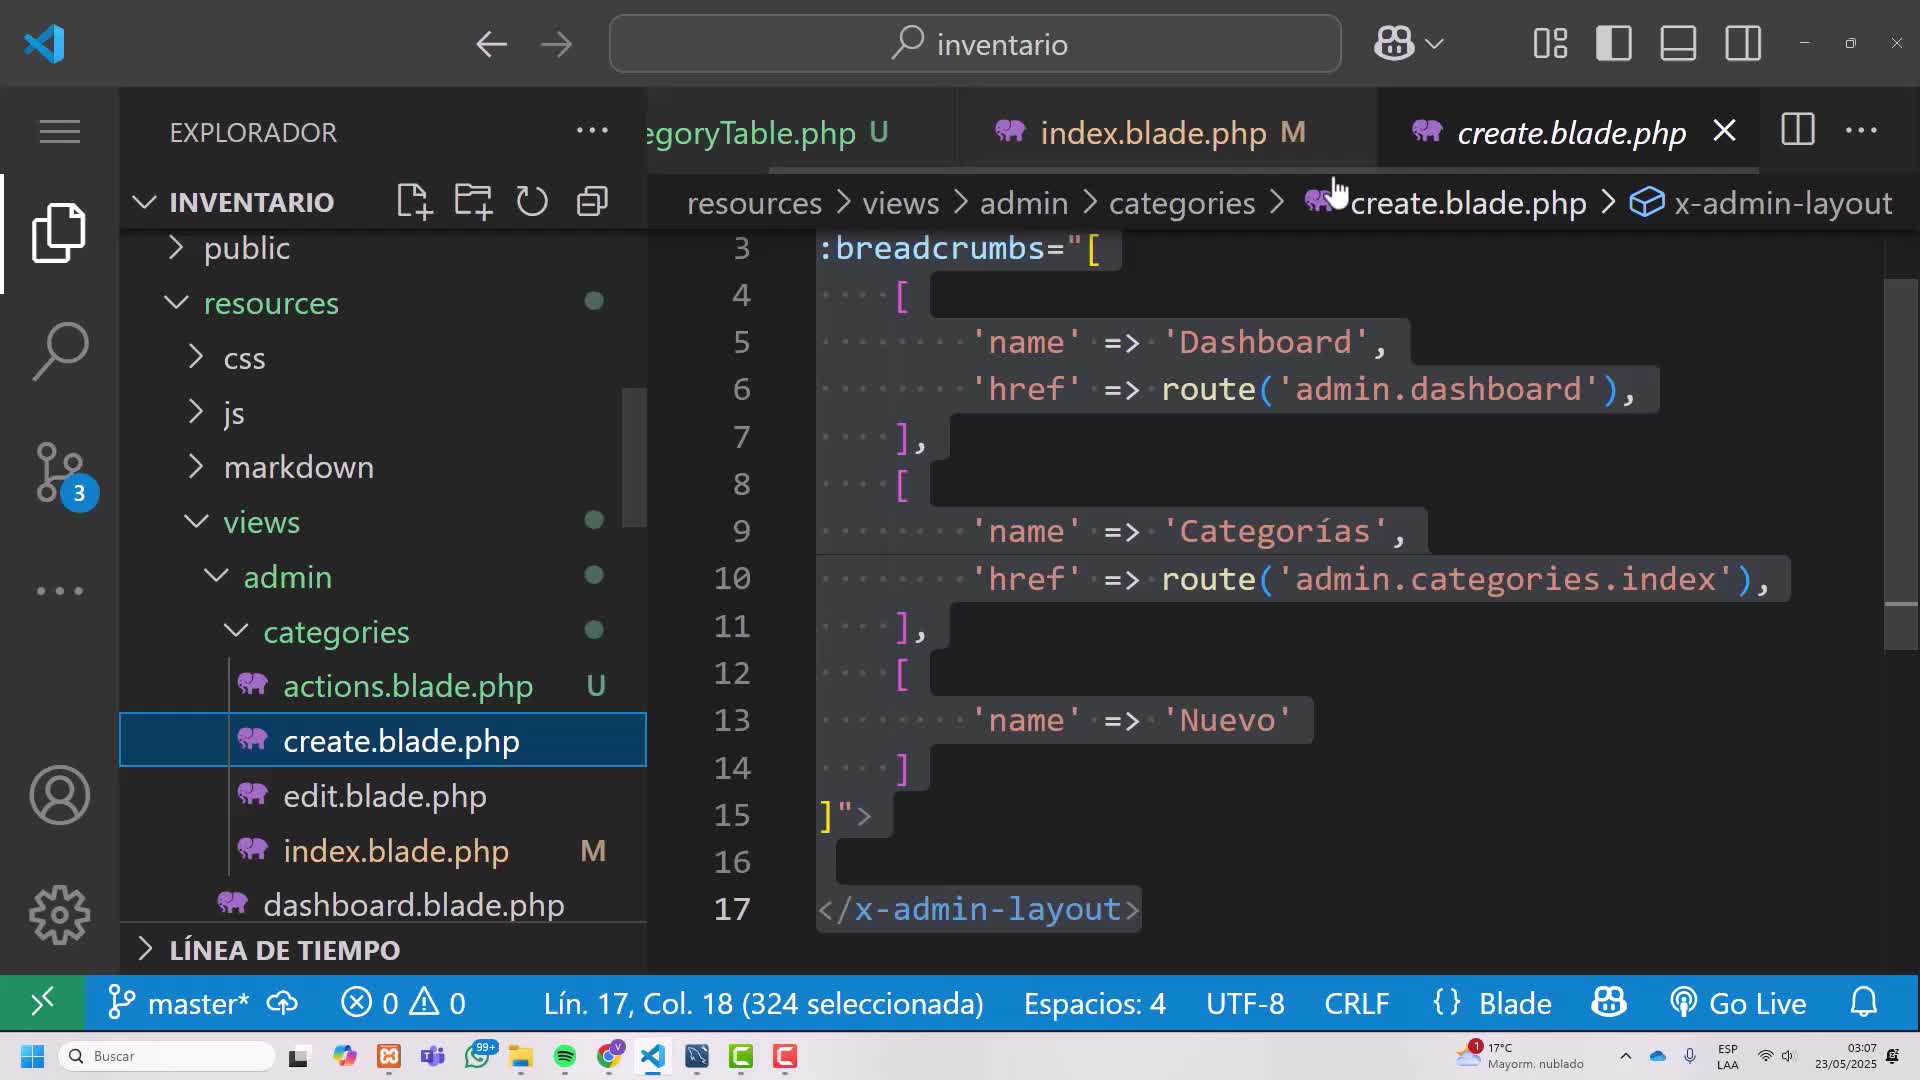
Task: Collapse all folders in explorer
Action: point(592,202)
